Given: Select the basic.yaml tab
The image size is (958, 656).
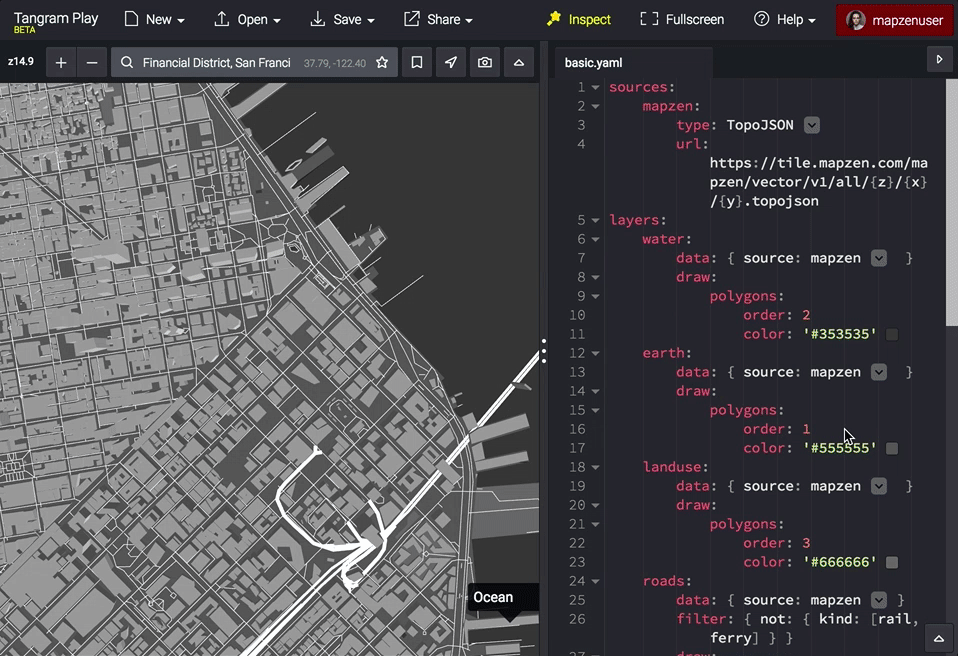Looking at the screenshot, I should coord(593,63).
